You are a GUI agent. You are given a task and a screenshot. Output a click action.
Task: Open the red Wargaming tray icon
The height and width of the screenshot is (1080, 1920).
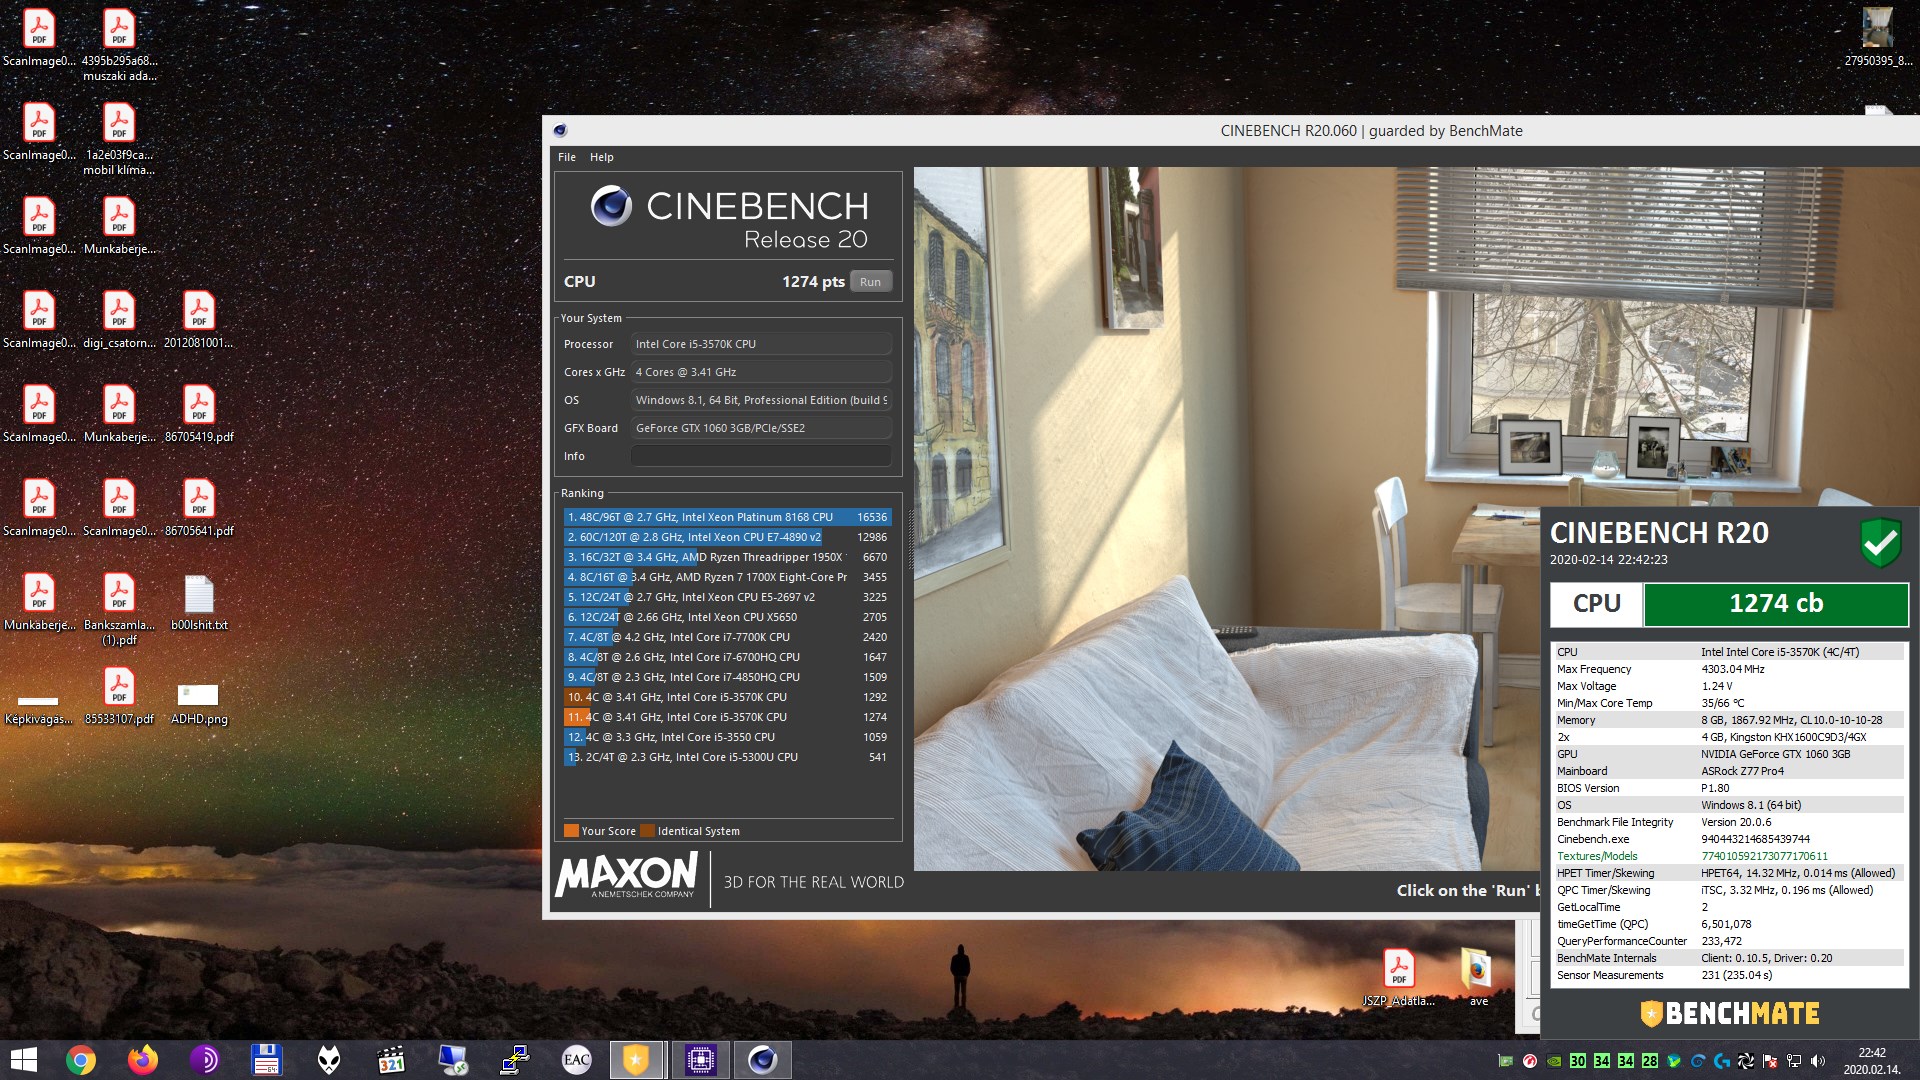pos(1530,1061)
